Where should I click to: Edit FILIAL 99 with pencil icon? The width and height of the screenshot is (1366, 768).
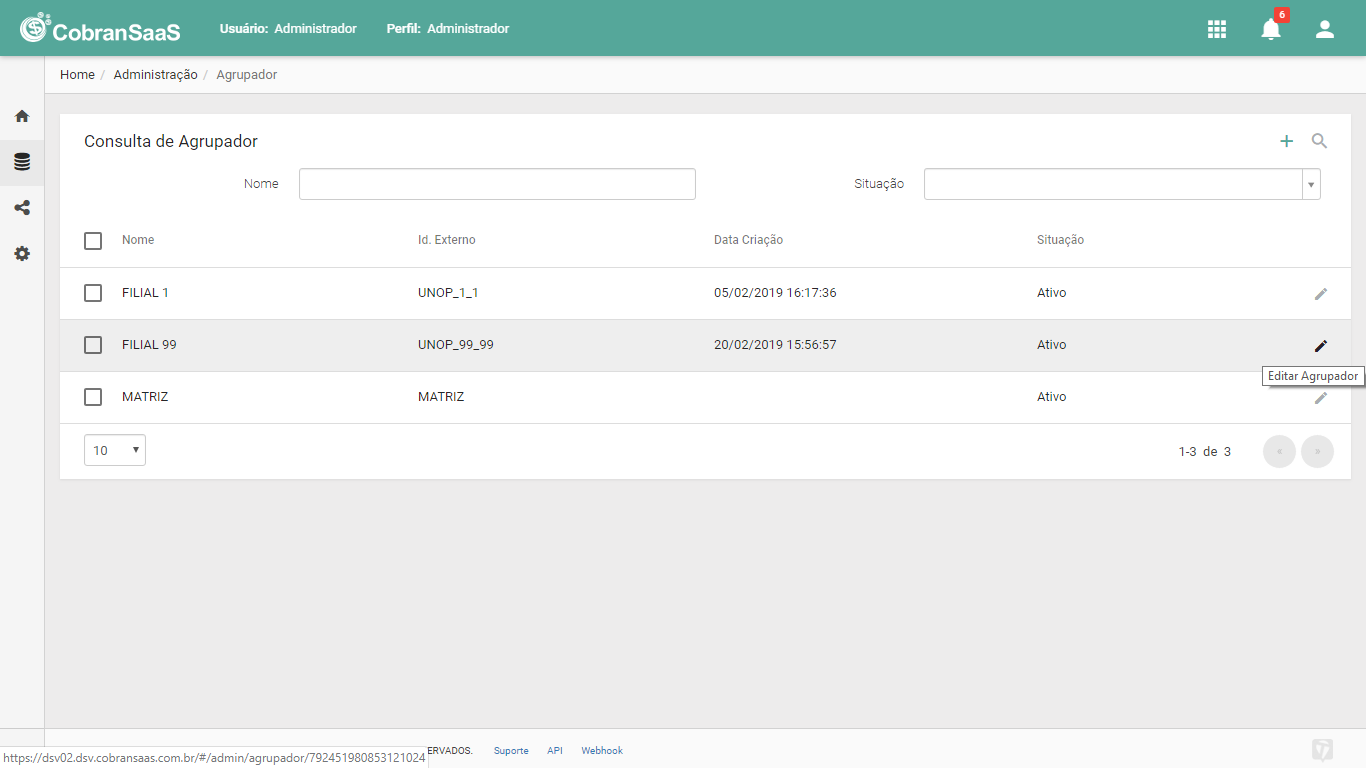[1321, 346]
